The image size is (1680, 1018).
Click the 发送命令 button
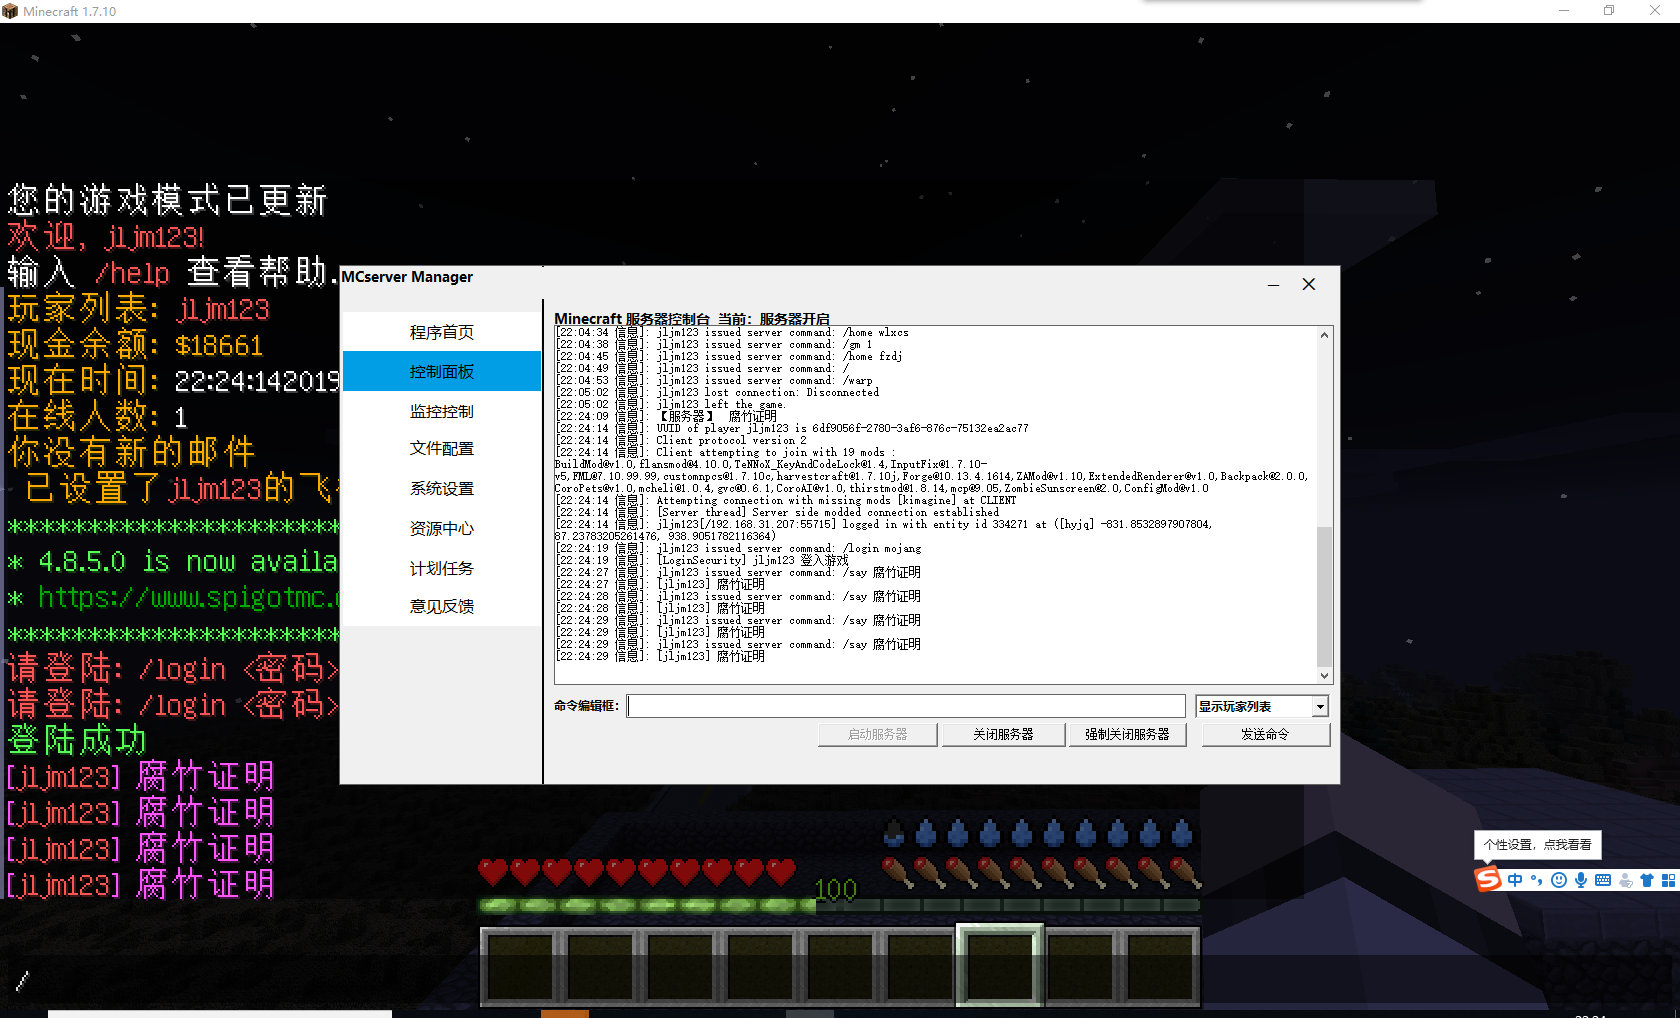pos(1265,734)
